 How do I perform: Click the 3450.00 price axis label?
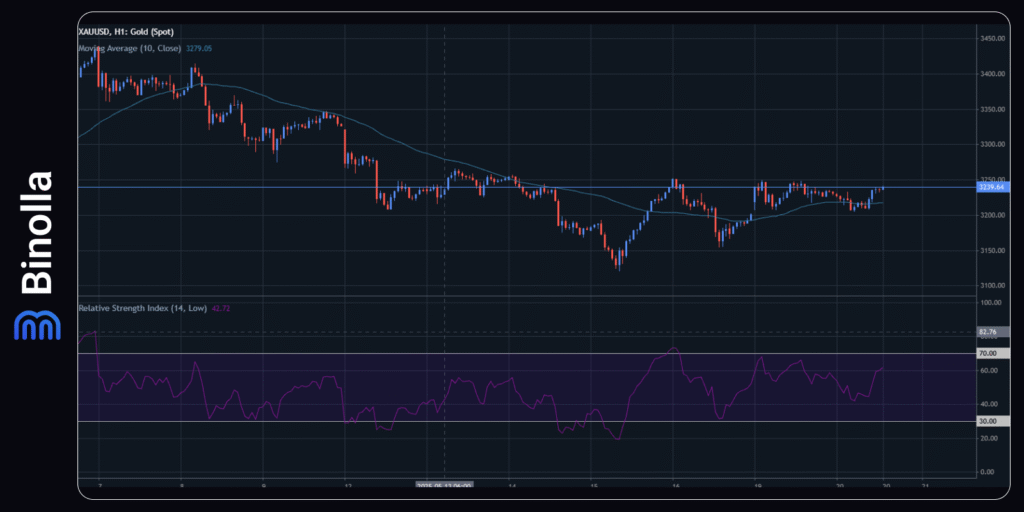(x=991, y=38)
